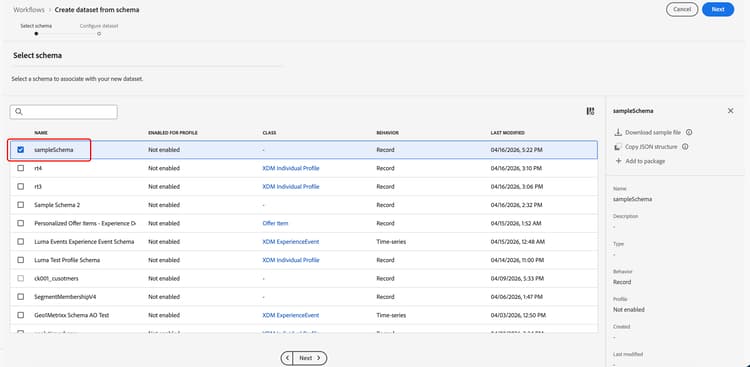The image size is (750, 367).
Task: Sort by NAME column header
Action: (x=41, y=133)
